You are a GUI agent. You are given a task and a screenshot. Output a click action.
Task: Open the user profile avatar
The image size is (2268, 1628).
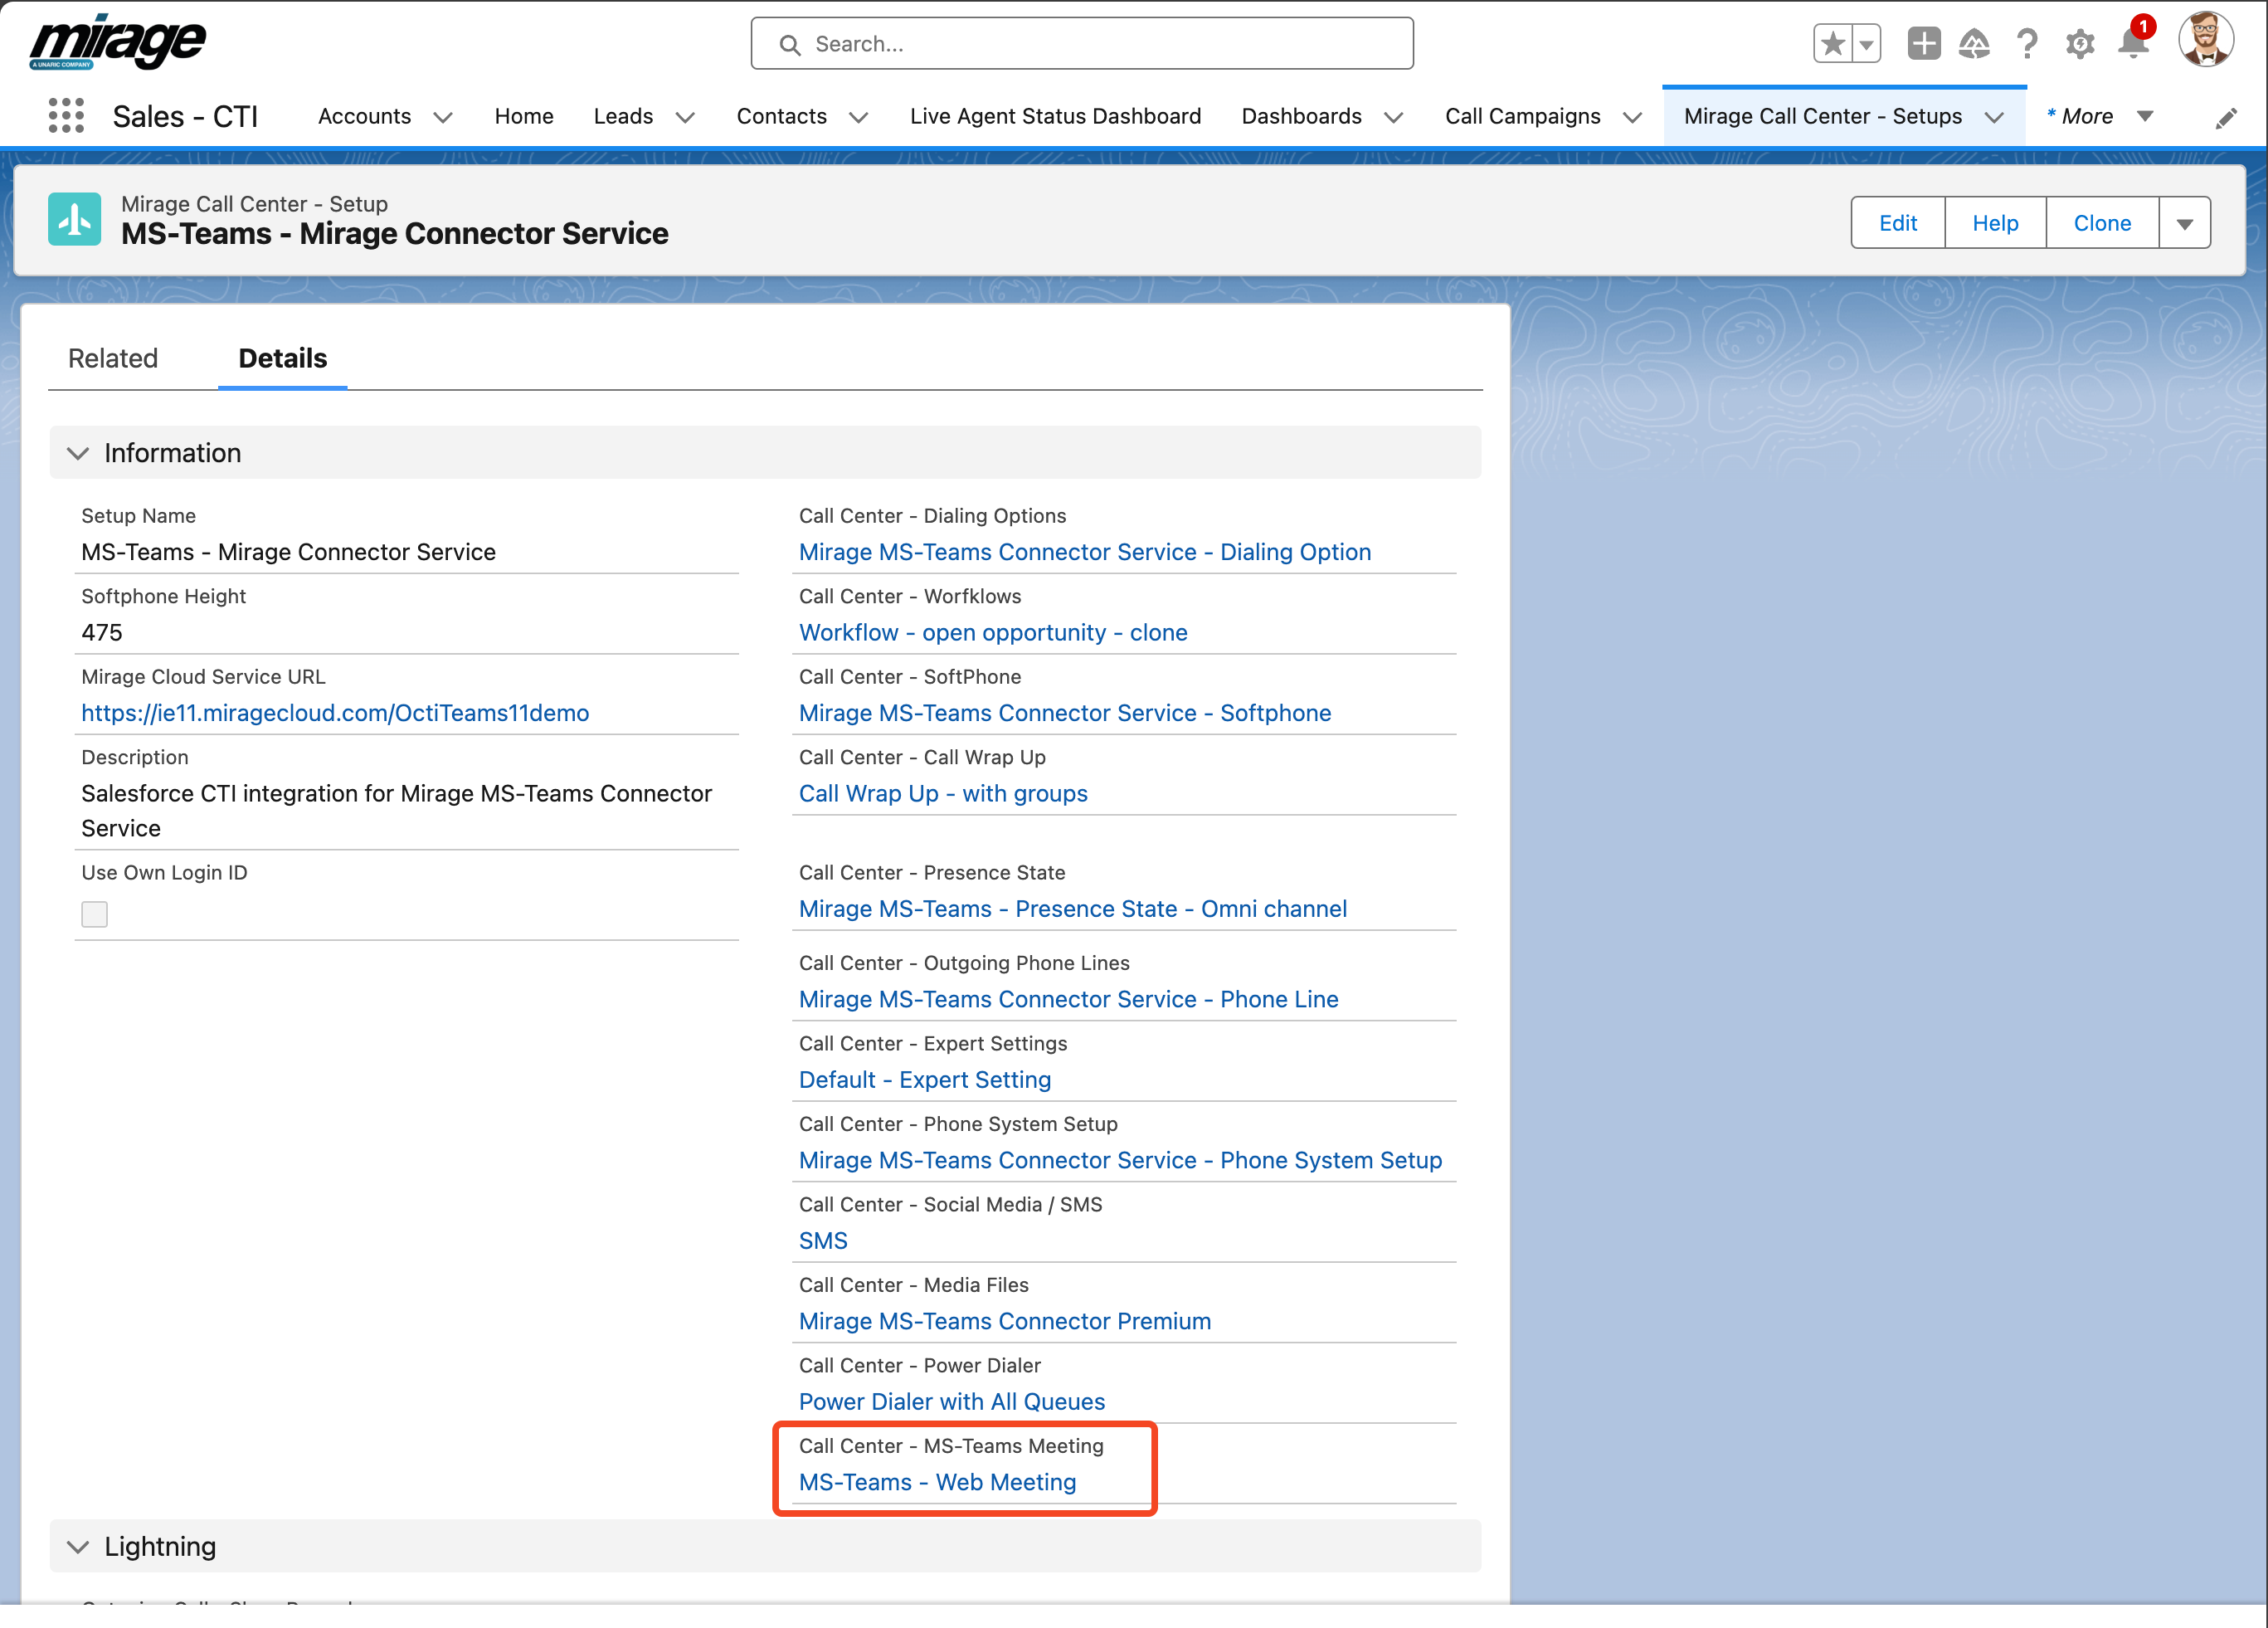(2205, 40)
